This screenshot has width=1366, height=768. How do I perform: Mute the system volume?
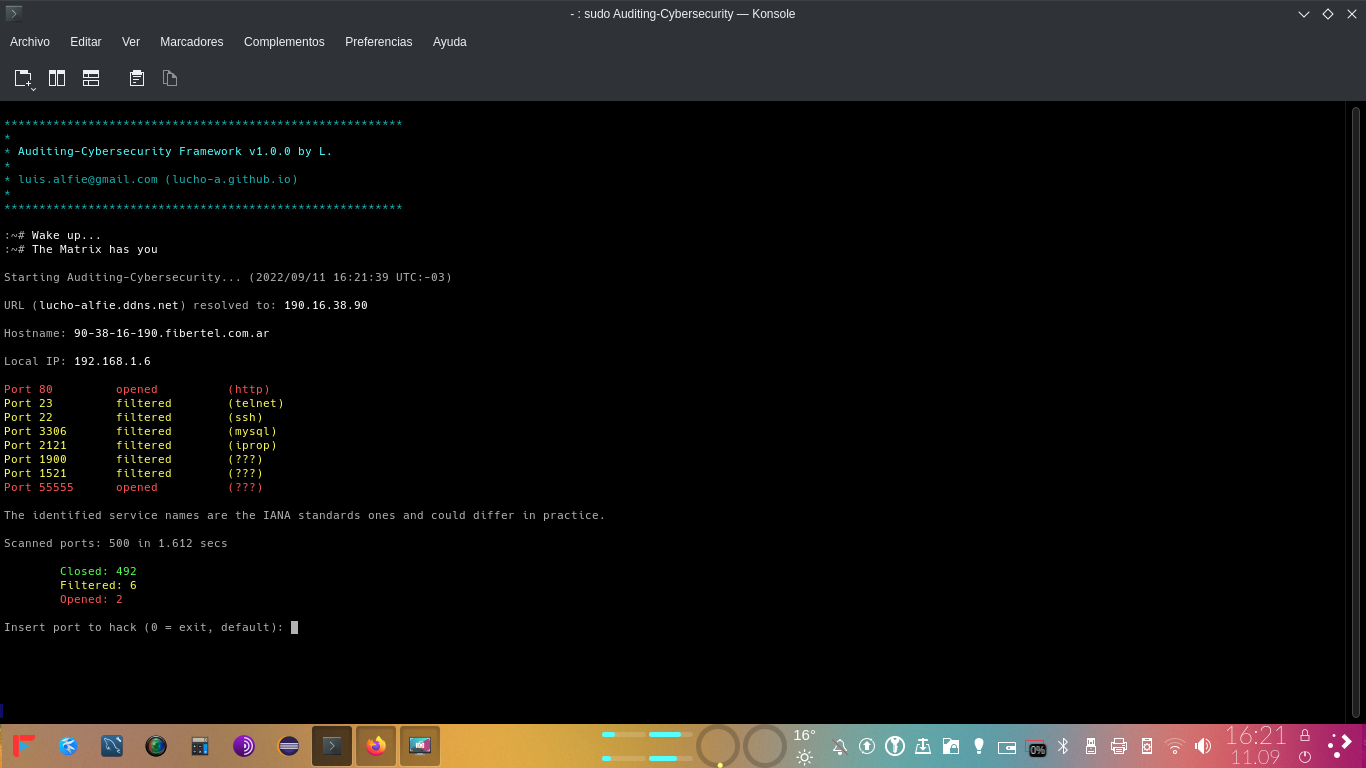(1203, 746)
